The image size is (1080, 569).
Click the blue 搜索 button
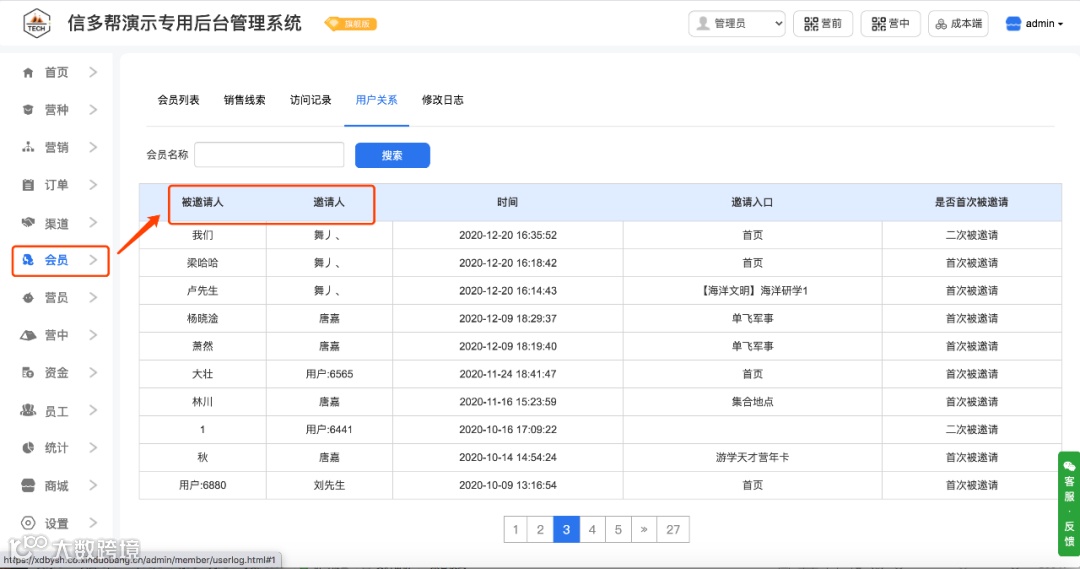[393, 155]
